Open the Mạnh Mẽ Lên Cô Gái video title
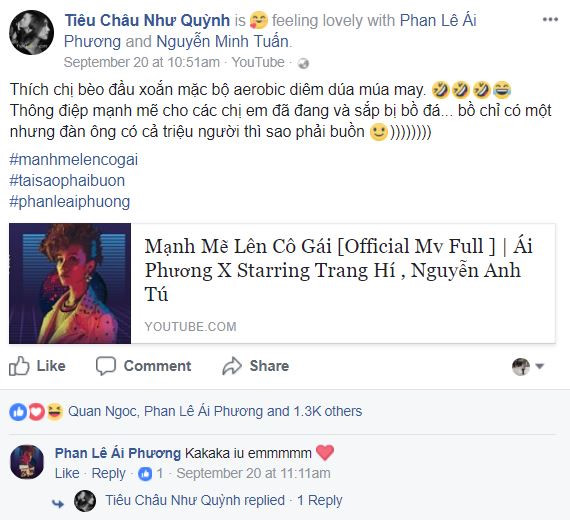This screenshot has width=570, height=520. point(338,270)
